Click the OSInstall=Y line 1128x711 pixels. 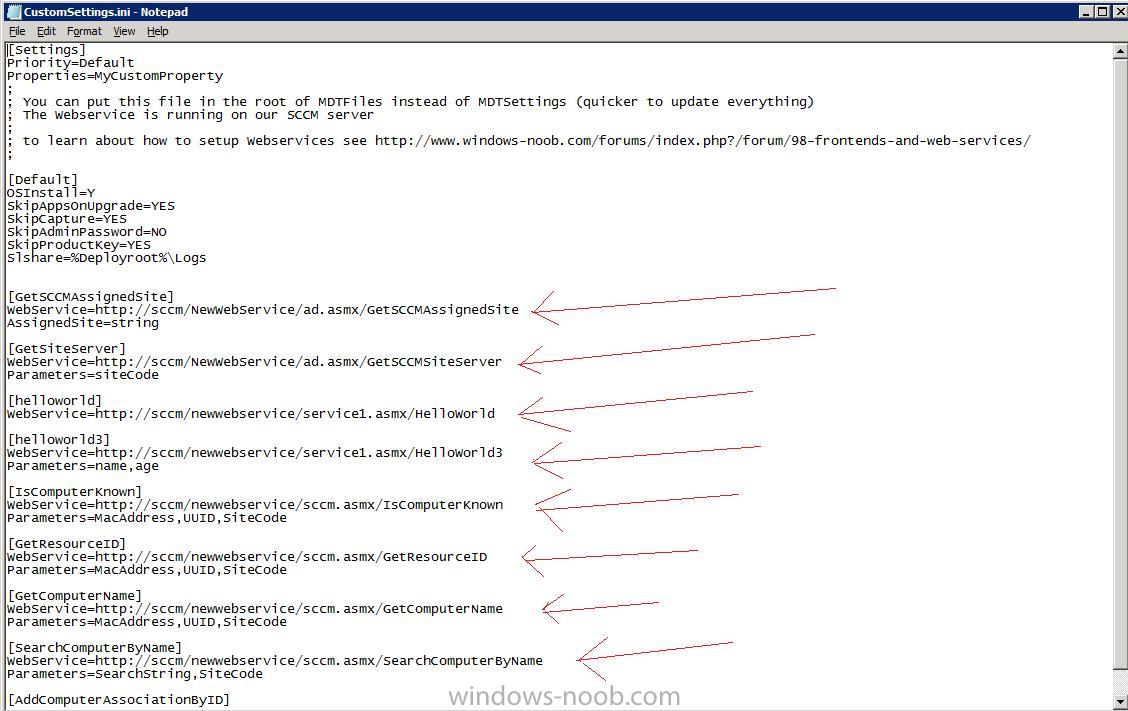coord(51,192)
